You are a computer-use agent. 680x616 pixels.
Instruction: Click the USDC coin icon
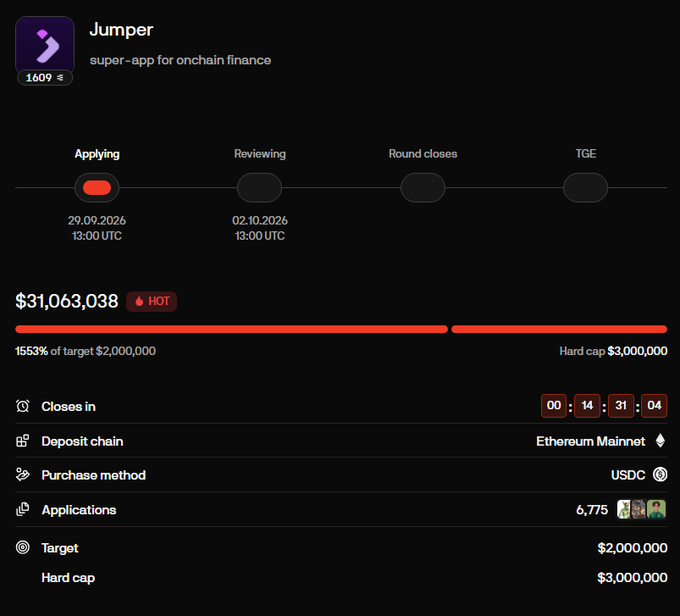660,475
